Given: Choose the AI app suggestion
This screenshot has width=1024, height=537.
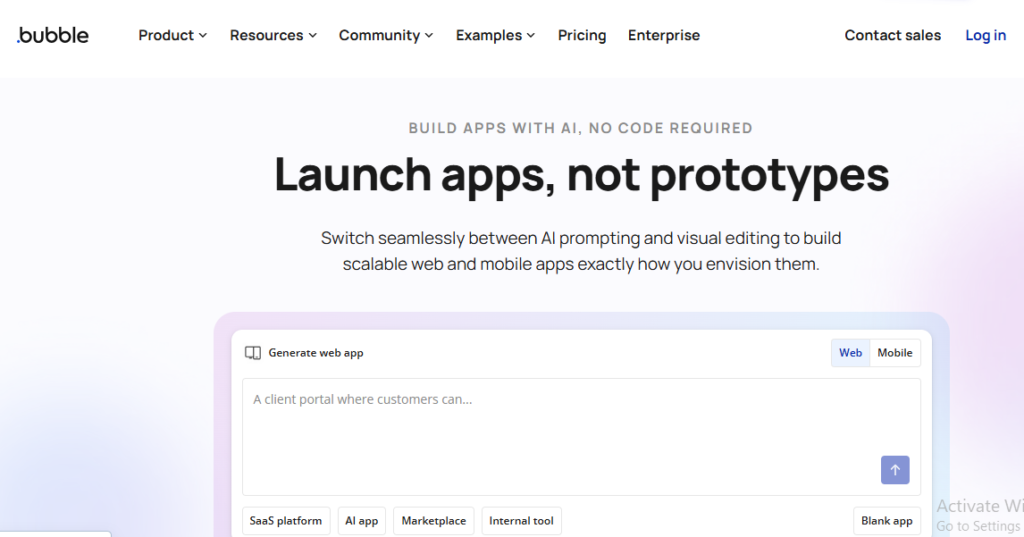Looking at the screenshot, I should coord(362,521).
